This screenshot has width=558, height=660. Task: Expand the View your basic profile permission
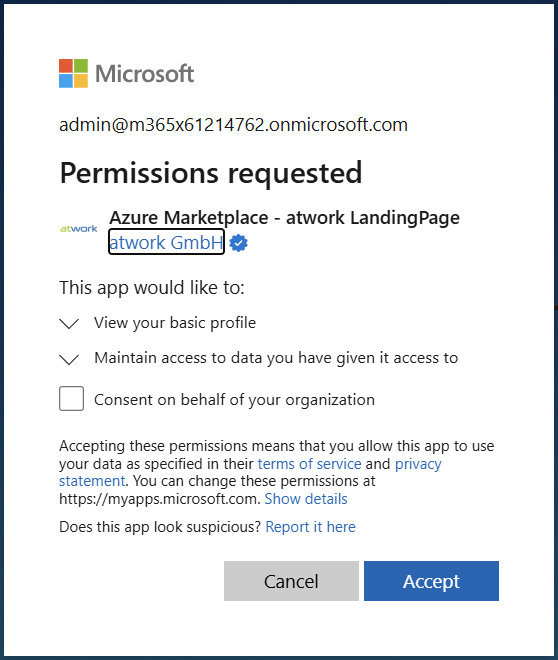tap(69, 324)
